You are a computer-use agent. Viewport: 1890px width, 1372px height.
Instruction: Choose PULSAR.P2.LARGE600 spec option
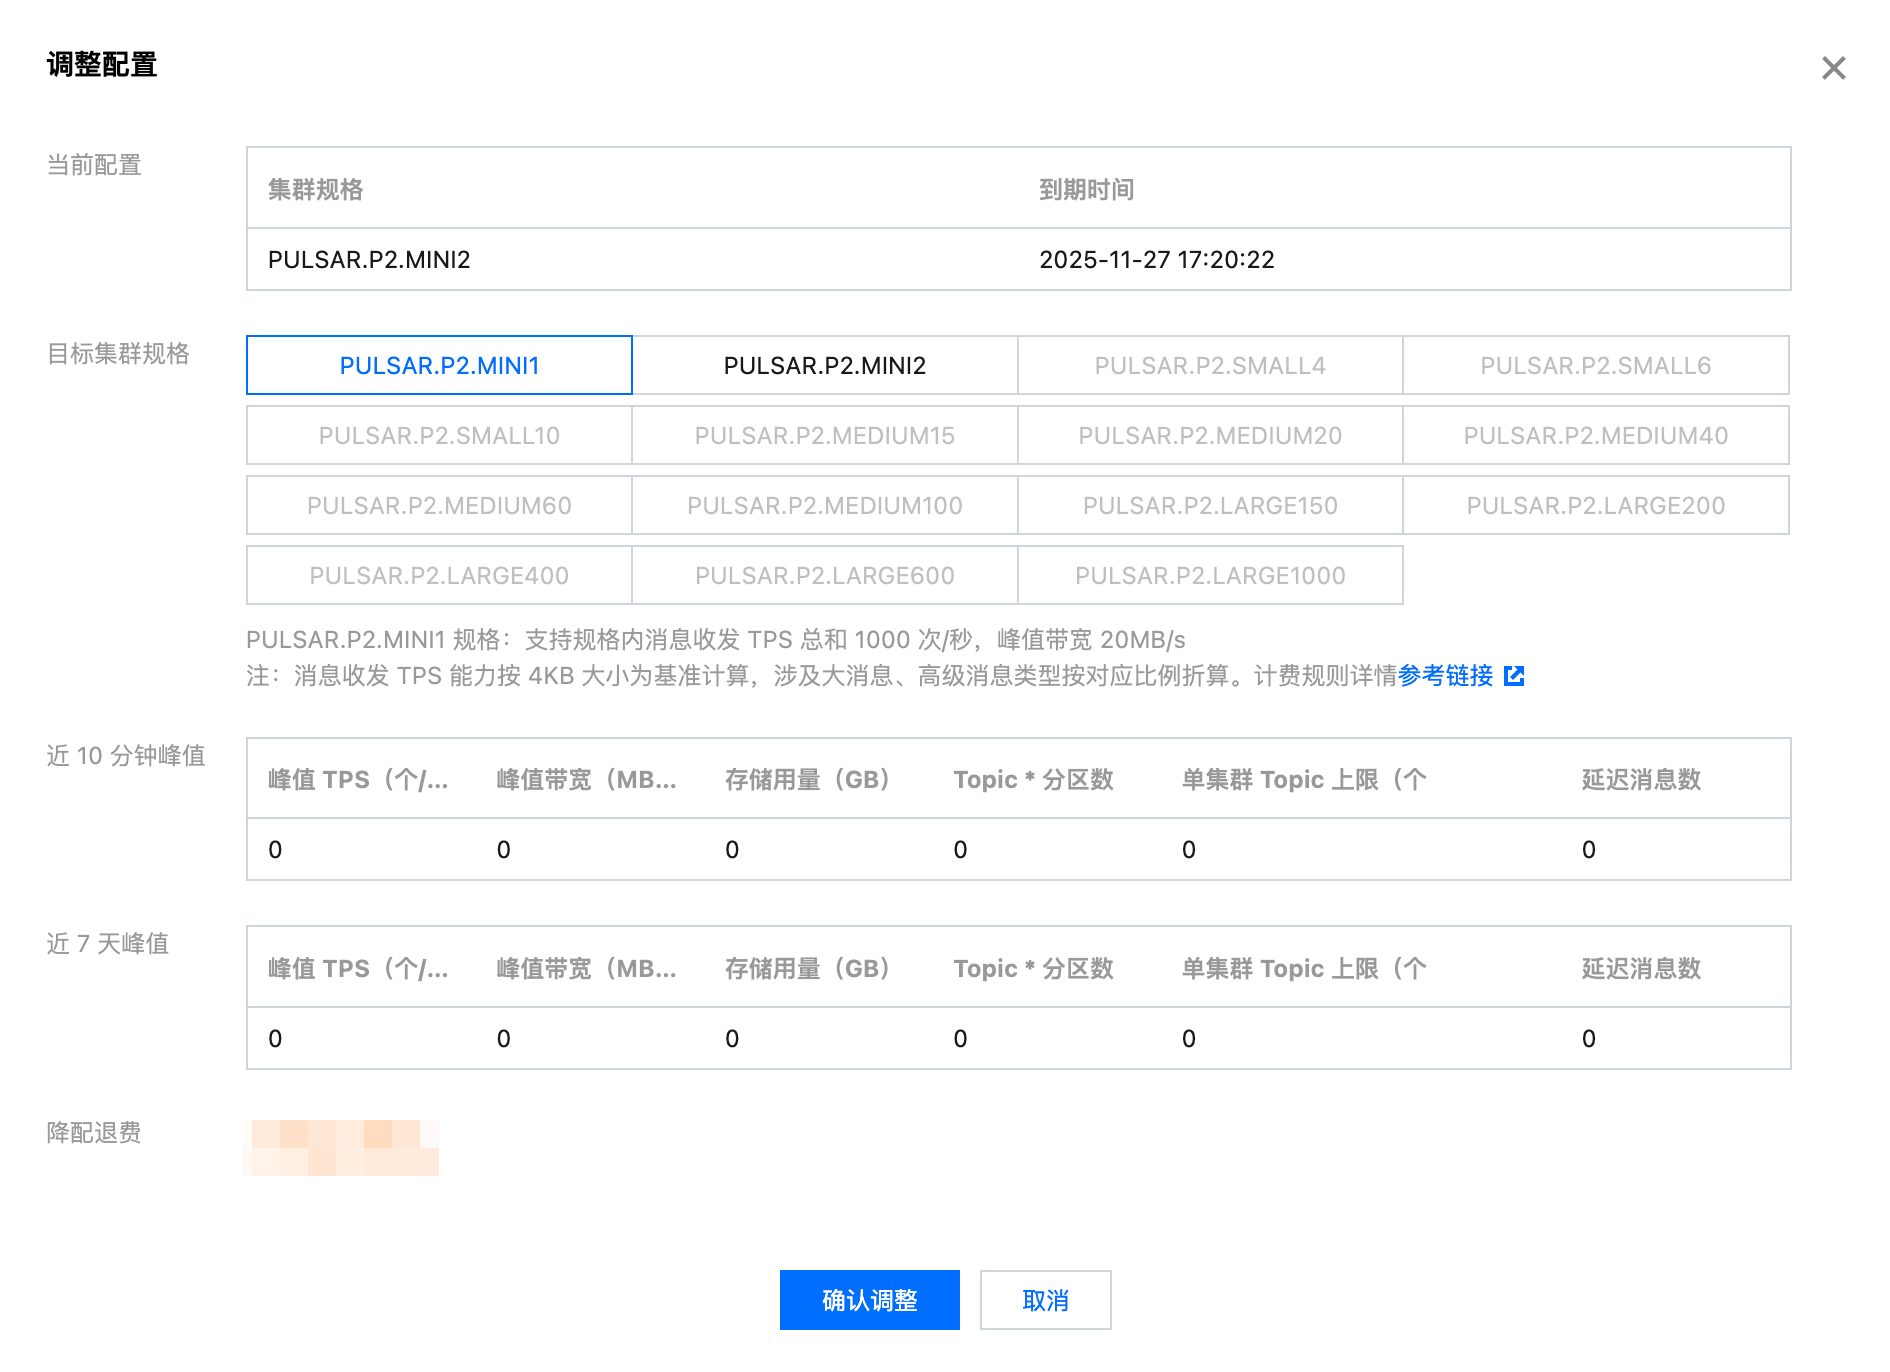[825, 576]
